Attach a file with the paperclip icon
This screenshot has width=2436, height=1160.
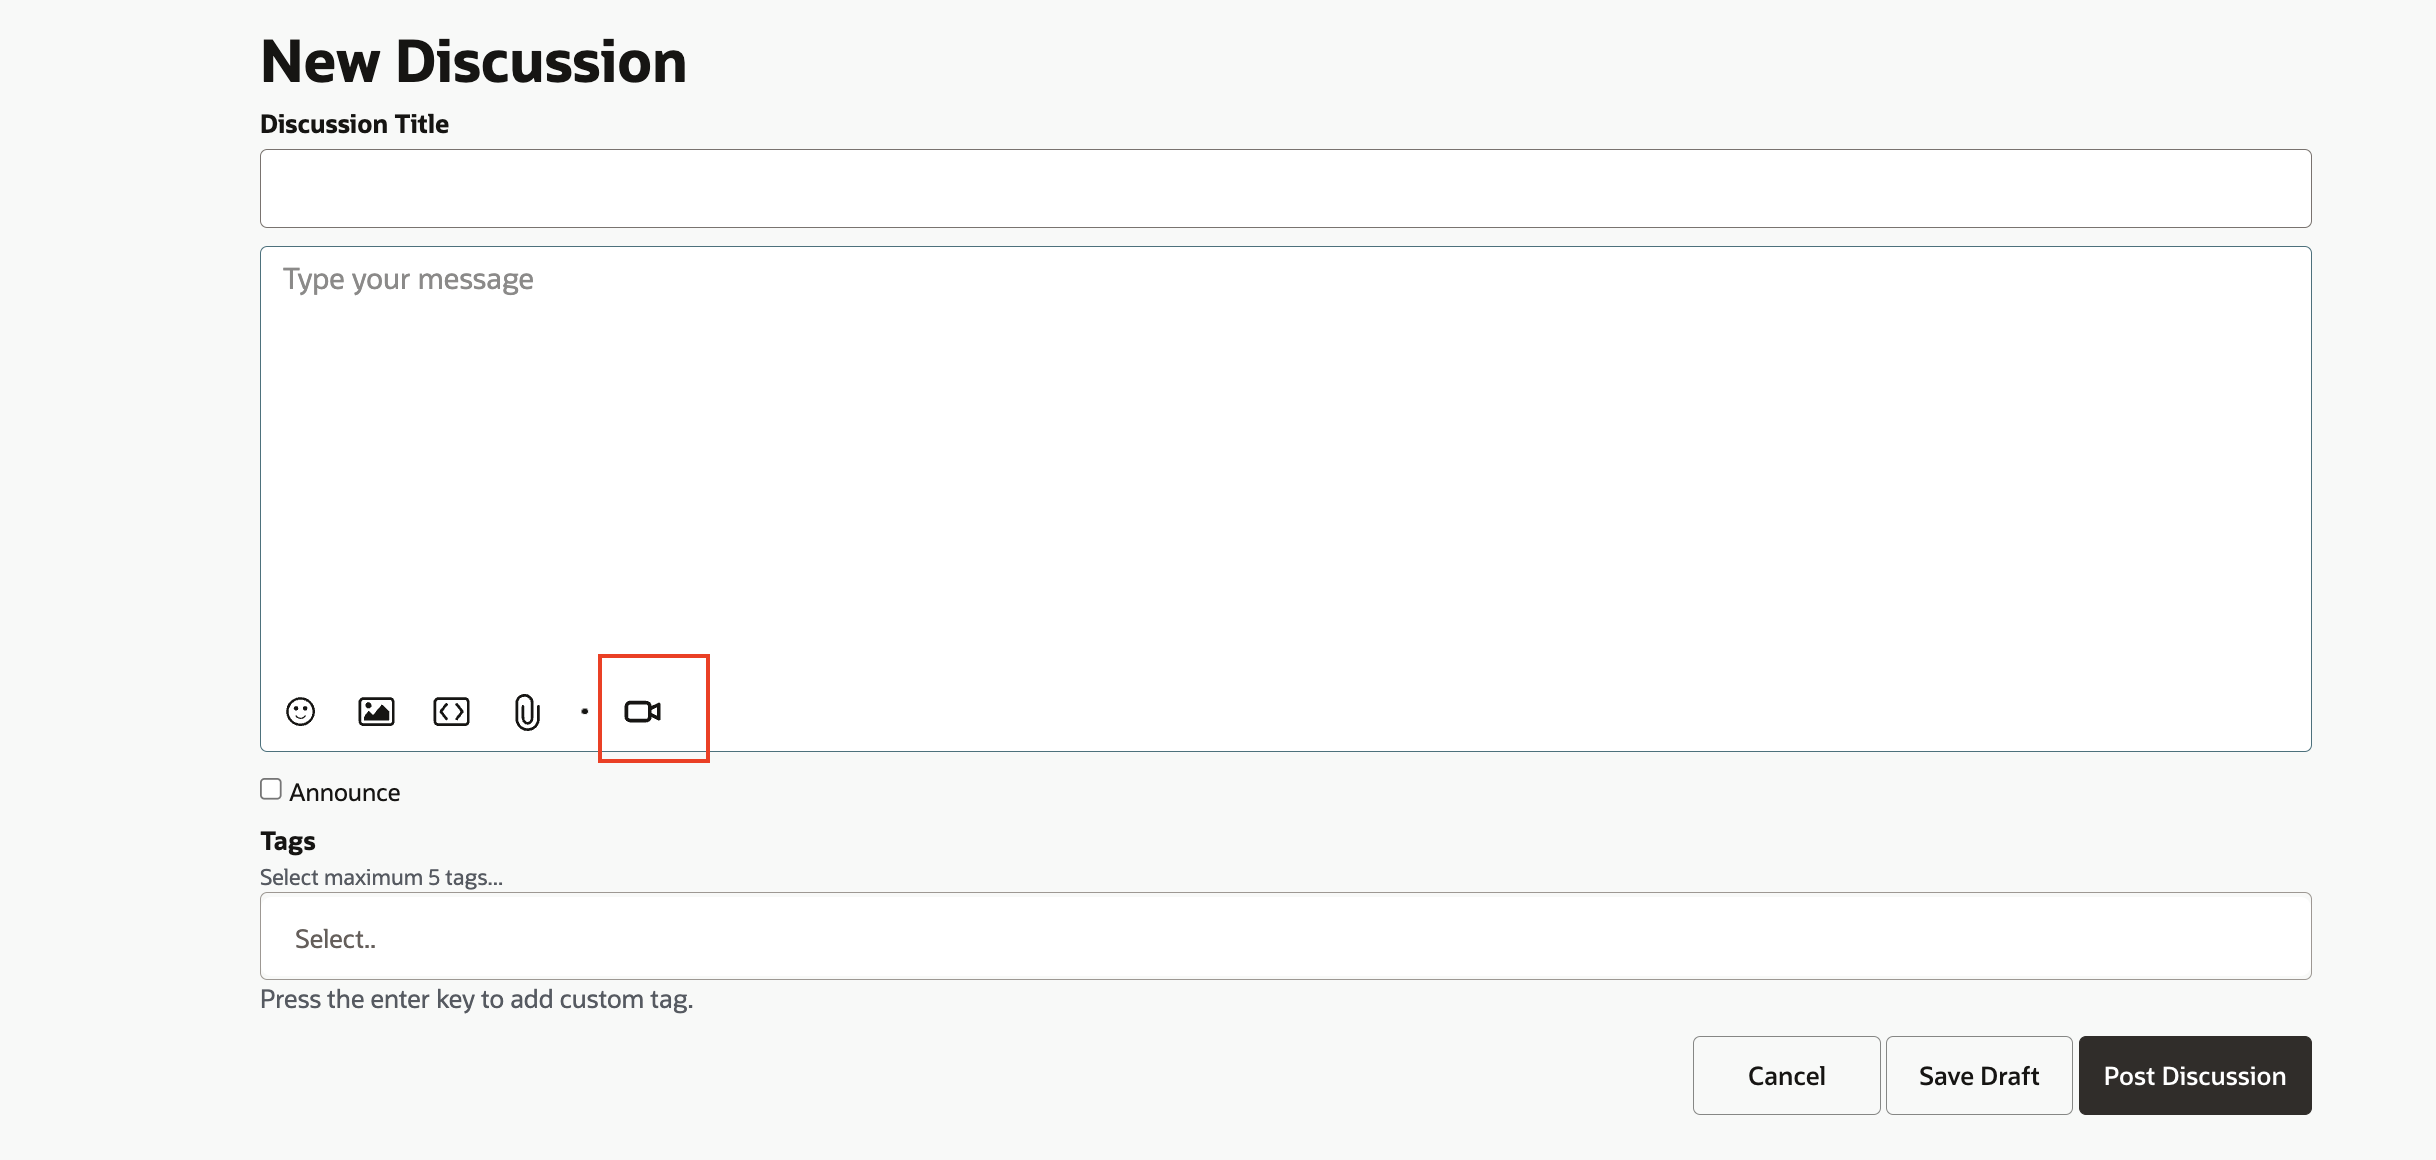click(527, 713)
